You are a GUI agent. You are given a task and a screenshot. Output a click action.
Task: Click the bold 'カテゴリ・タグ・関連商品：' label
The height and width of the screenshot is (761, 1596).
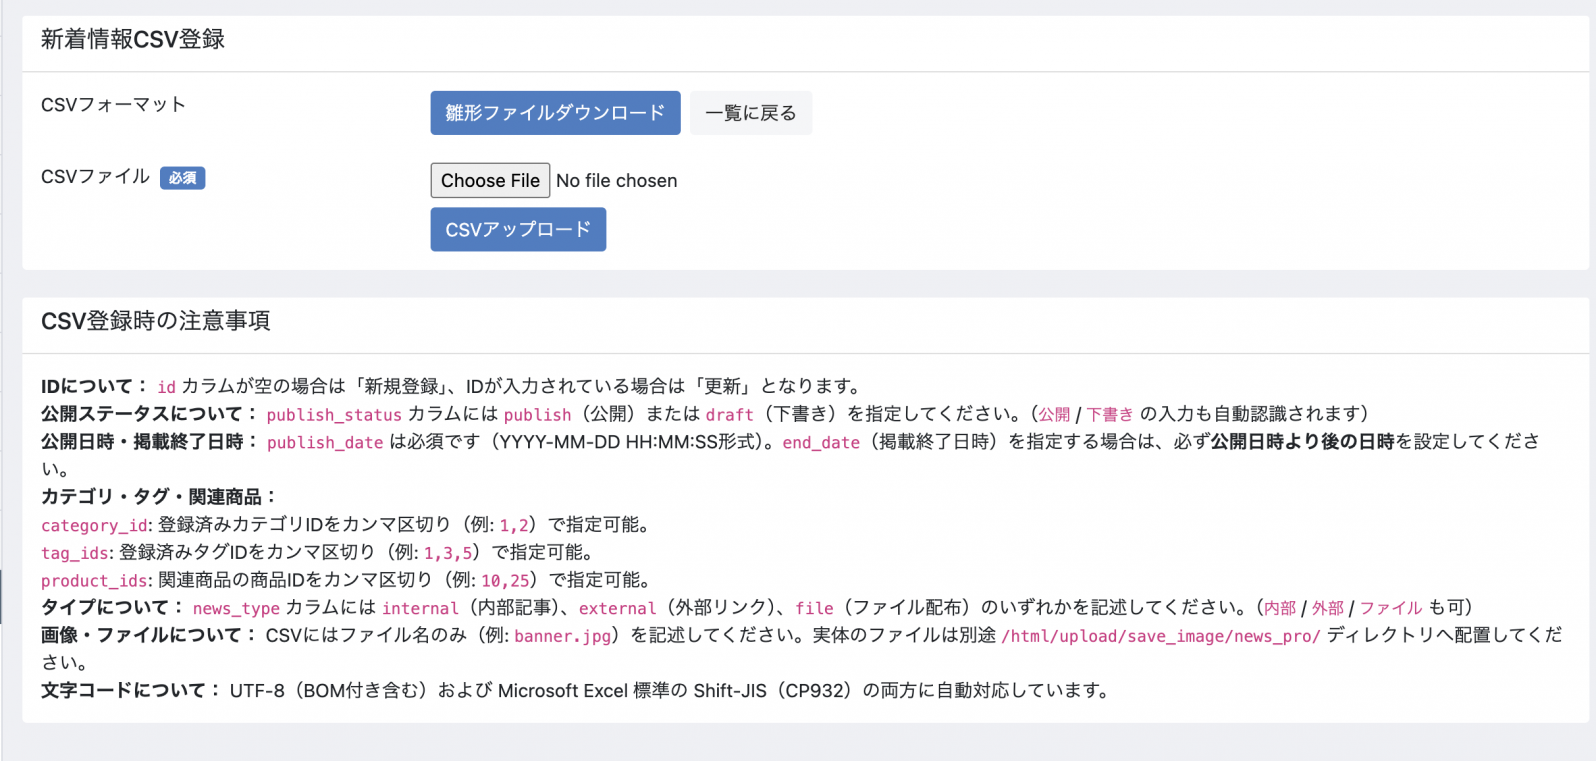point(159,497)
